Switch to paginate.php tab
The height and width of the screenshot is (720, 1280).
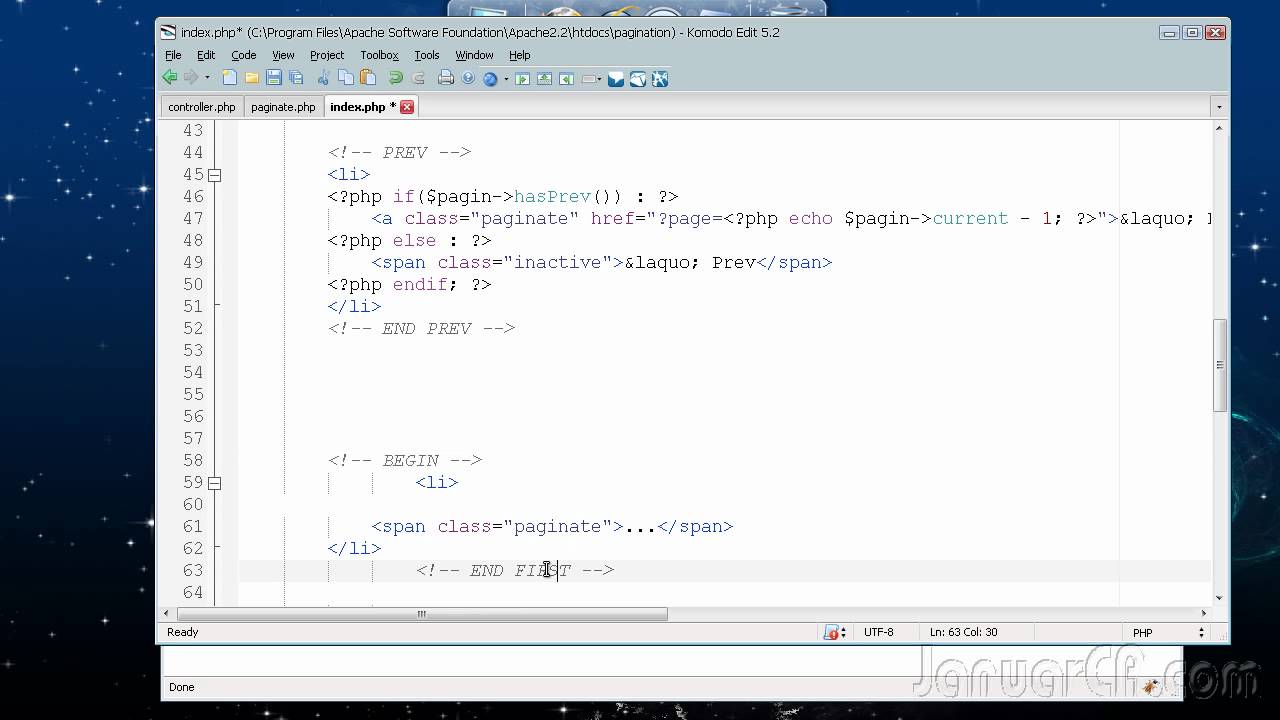click(x=283, y=107)
